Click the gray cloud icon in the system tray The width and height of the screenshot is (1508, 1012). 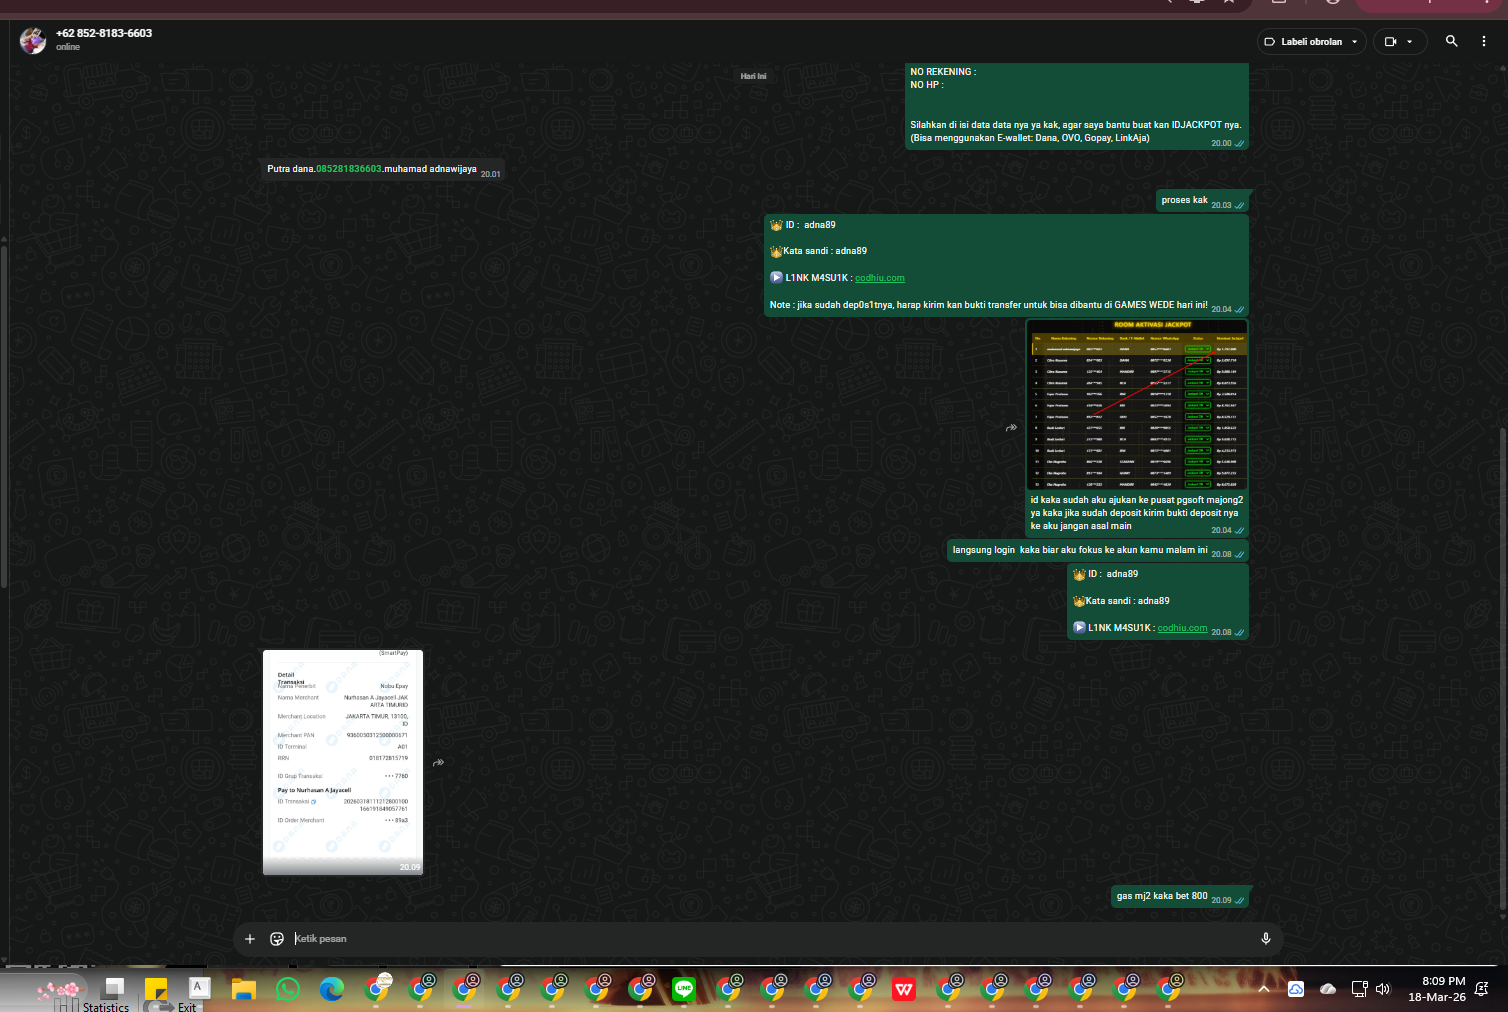point(1328,989)
